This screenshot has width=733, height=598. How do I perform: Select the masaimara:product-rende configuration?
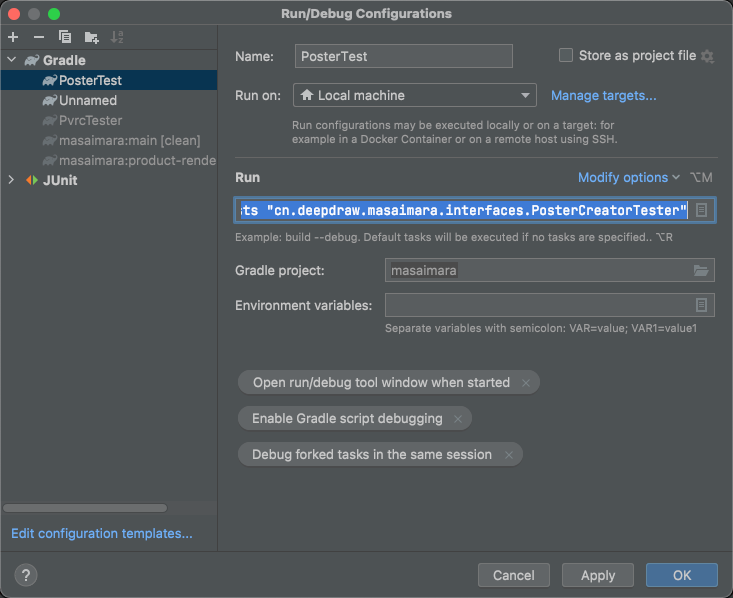pyautogui.click(x=109, y=161)
